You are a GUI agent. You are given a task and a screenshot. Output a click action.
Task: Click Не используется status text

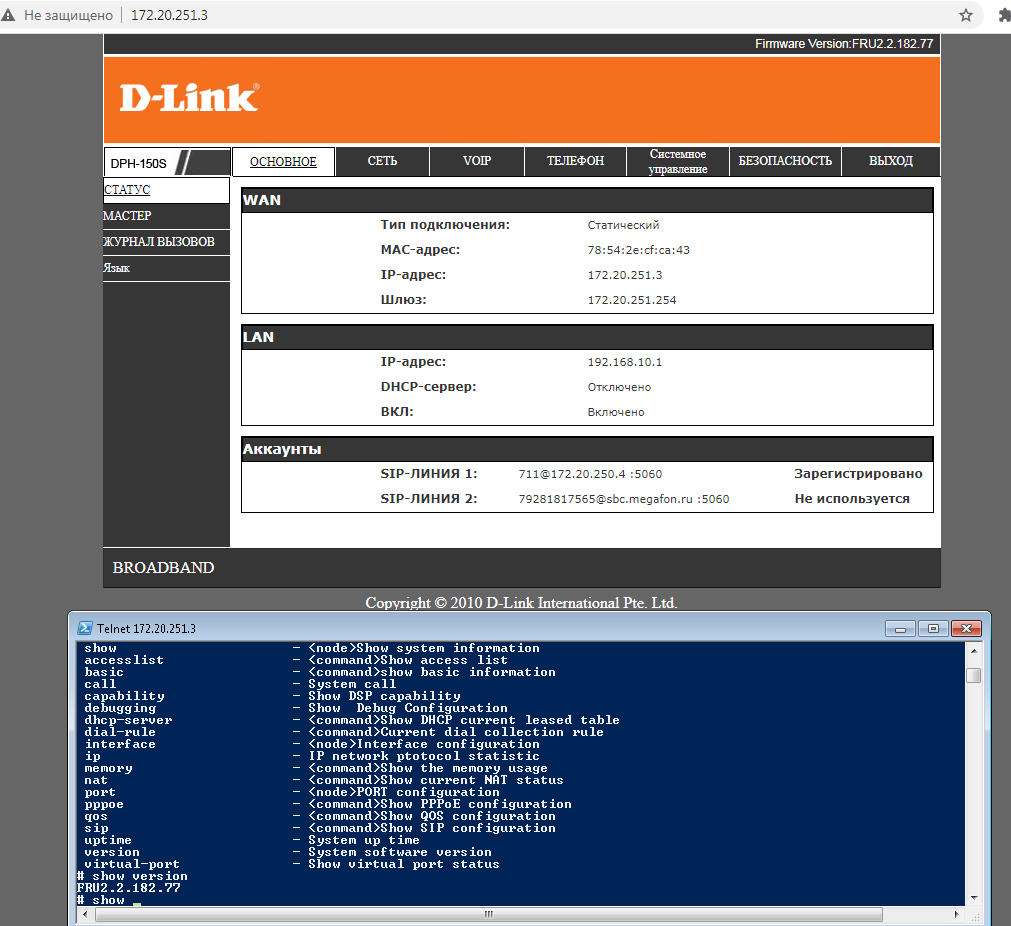852,499
